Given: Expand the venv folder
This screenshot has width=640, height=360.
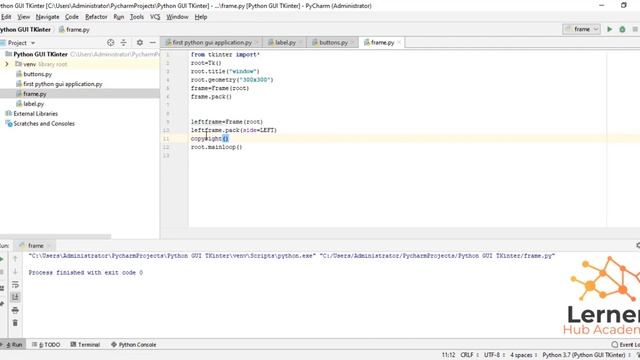Looking at the screenshot, I should pos(7,64).
